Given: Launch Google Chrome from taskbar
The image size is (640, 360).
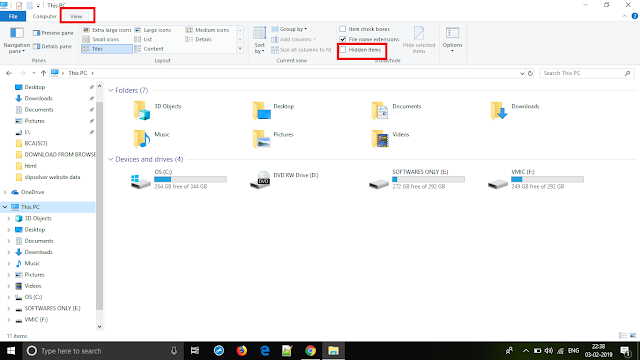Looking at the screenshot, I should pos(310,351).
